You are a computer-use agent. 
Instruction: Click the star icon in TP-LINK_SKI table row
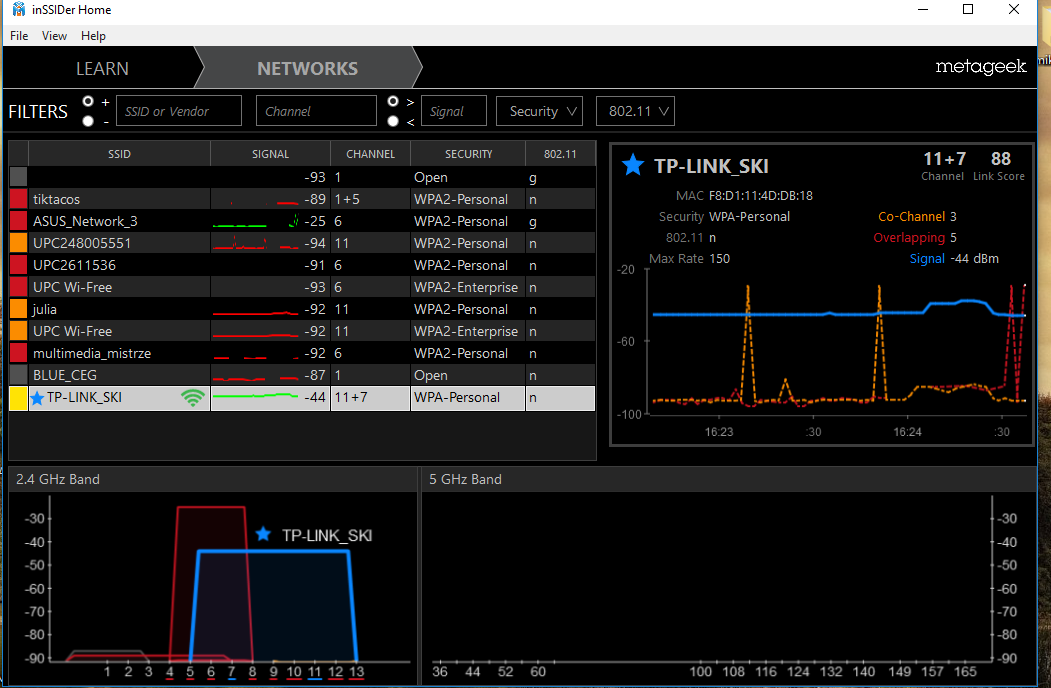coord(38,398)
